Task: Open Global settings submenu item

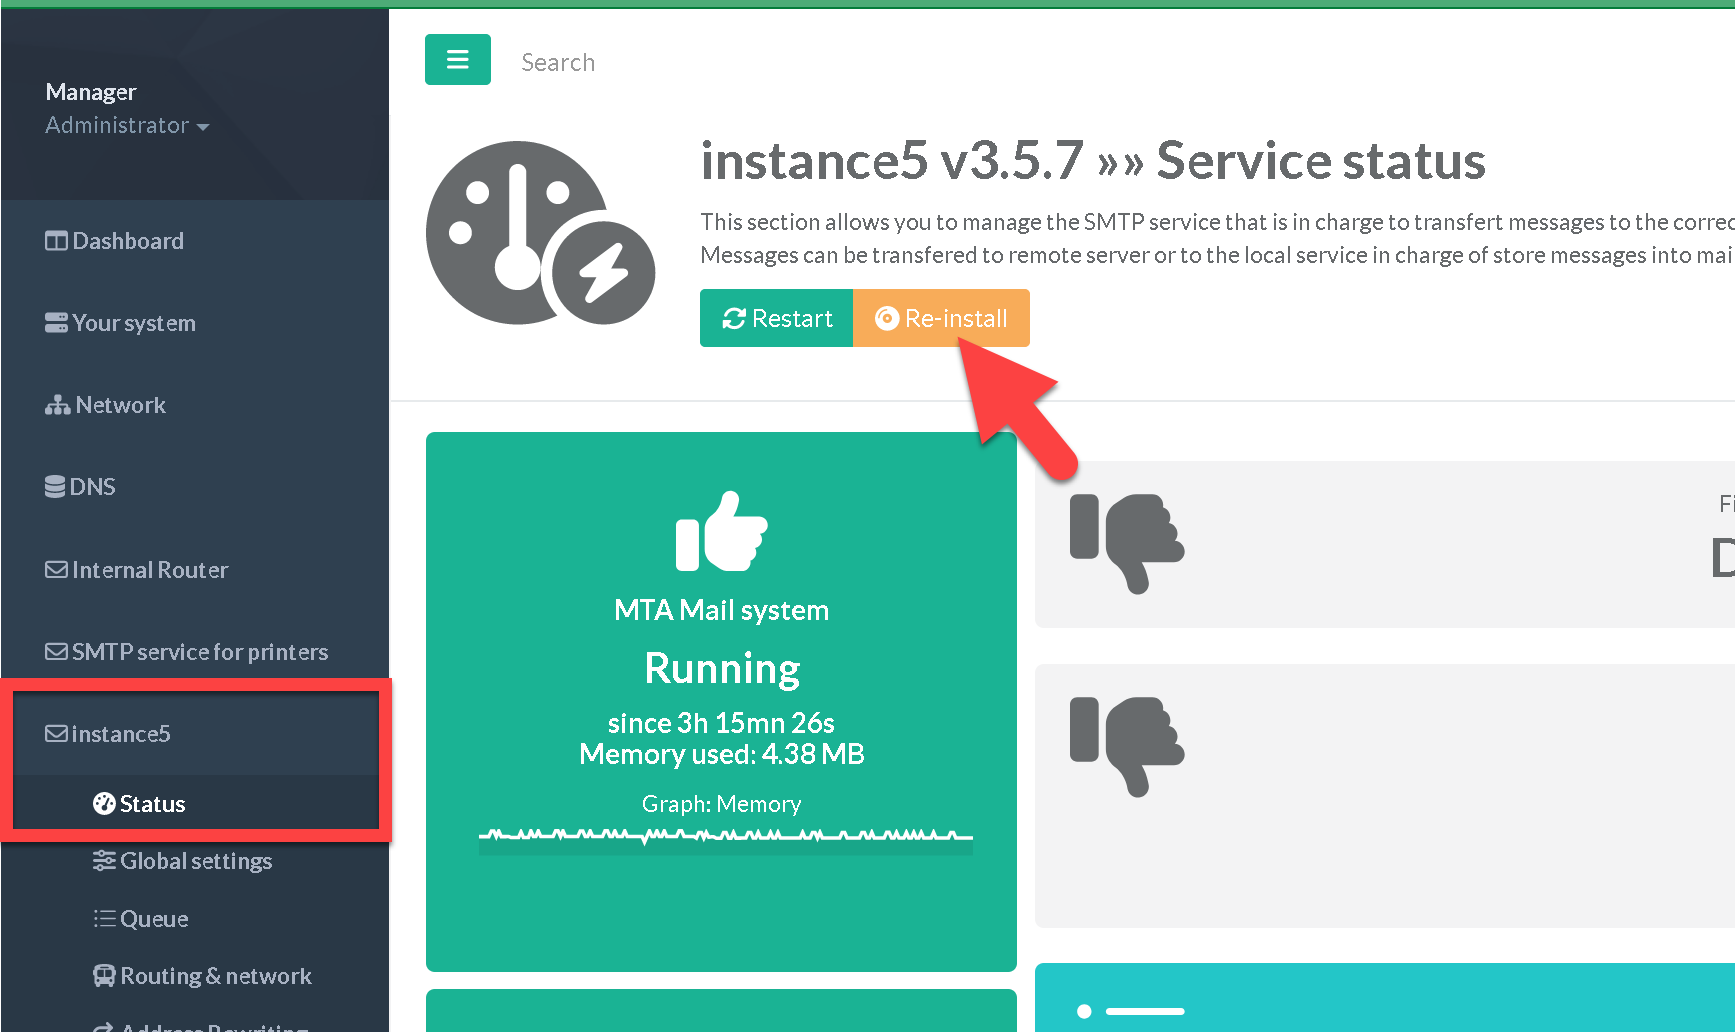Action: [195, 861]
